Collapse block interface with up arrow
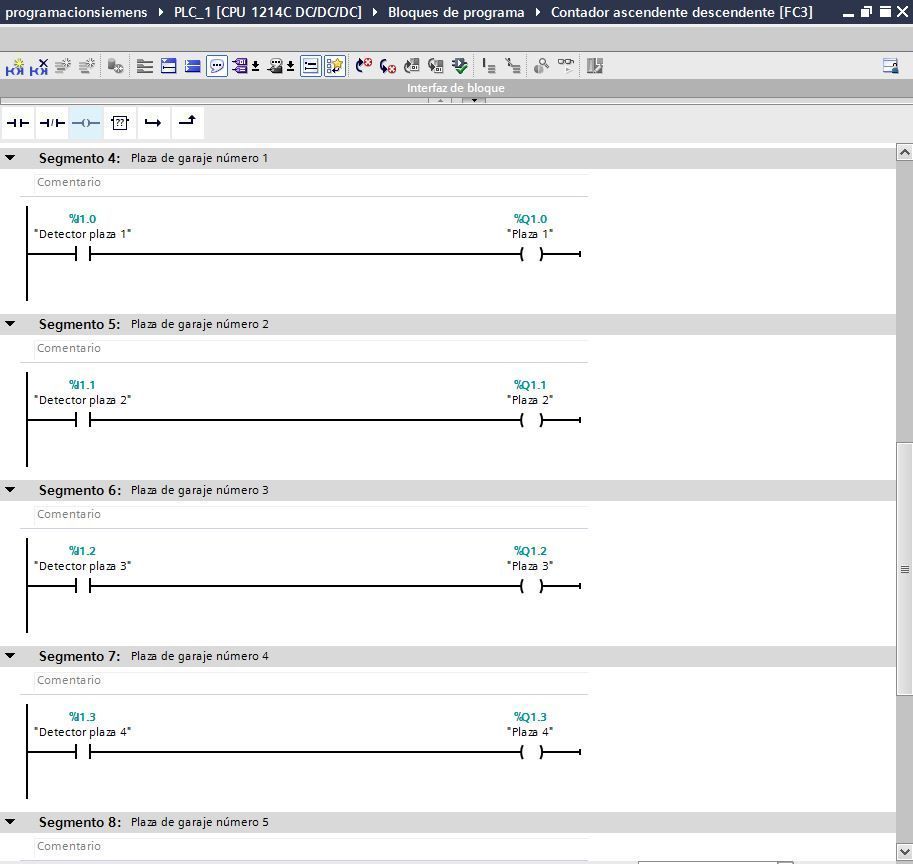 tap(440, 101)
